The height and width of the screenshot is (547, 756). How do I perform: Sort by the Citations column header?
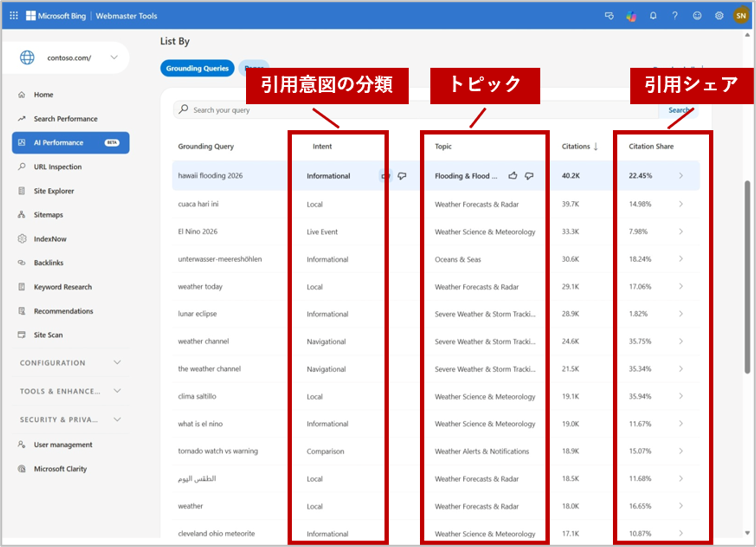(580, 146)
